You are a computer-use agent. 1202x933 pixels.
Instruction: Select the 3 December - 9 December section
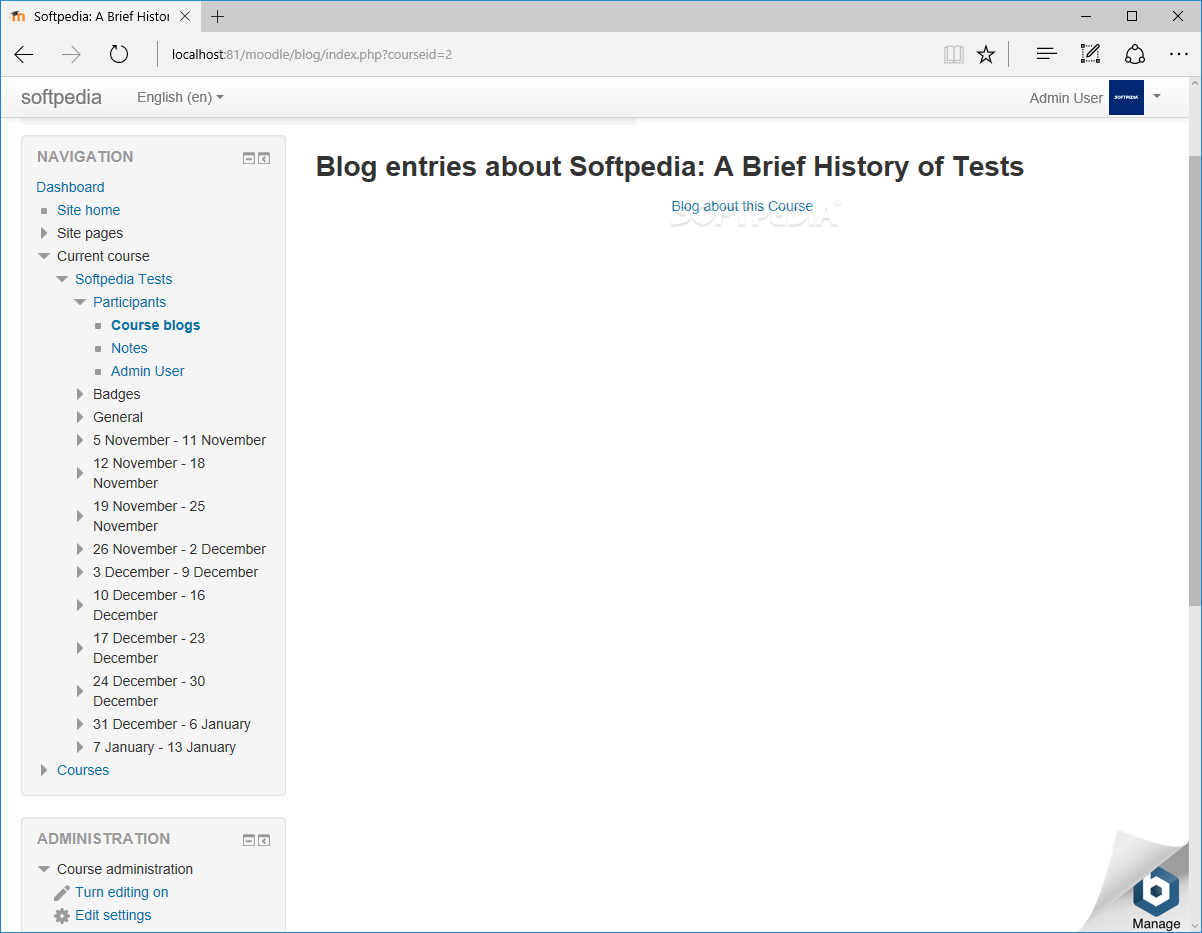175,572
